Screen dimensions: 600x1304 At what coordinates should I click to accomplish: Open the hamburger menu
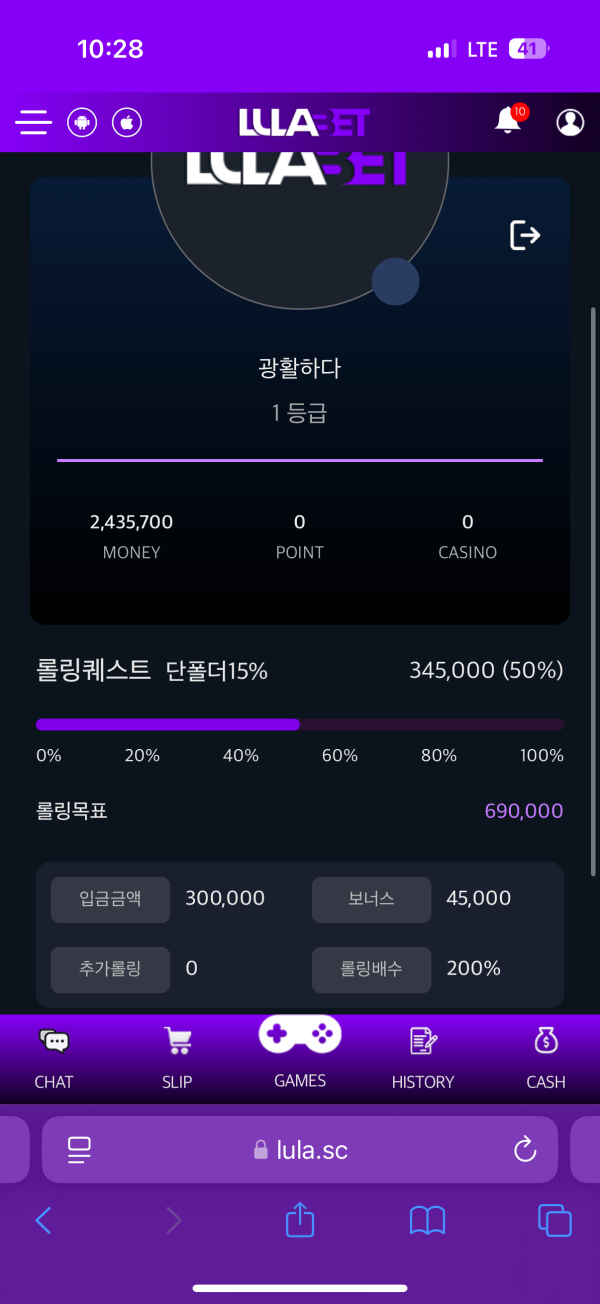coord(33,123)
